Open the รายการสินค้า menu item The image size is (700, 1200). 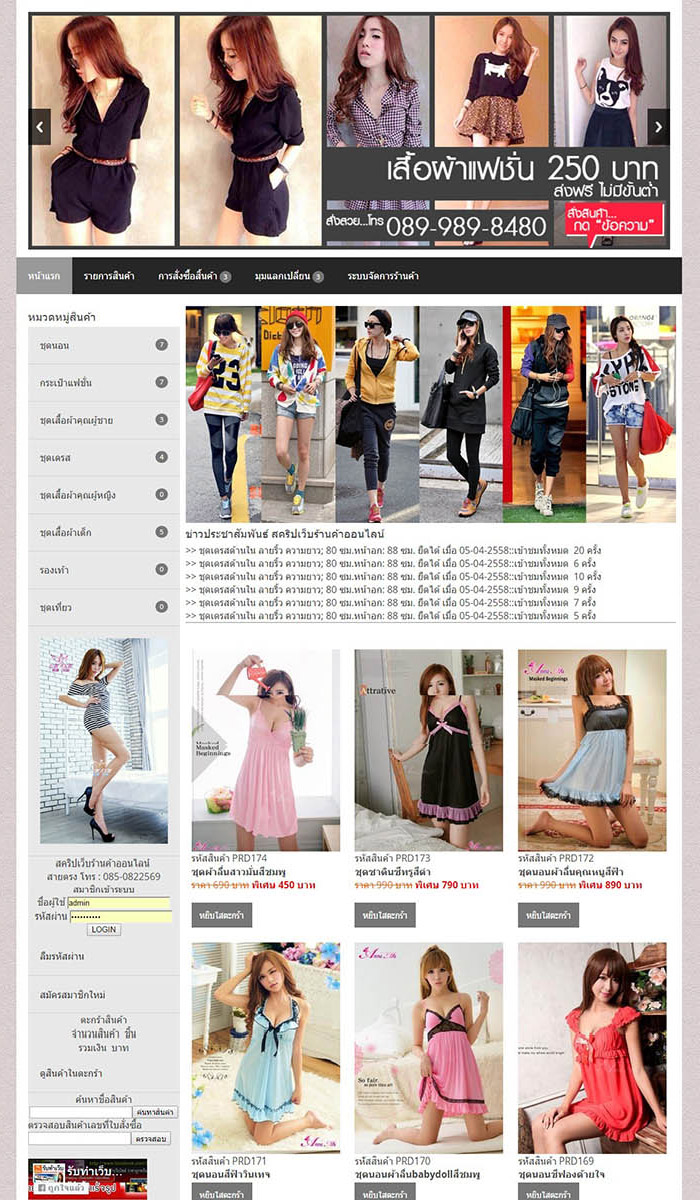click(109, 276)
